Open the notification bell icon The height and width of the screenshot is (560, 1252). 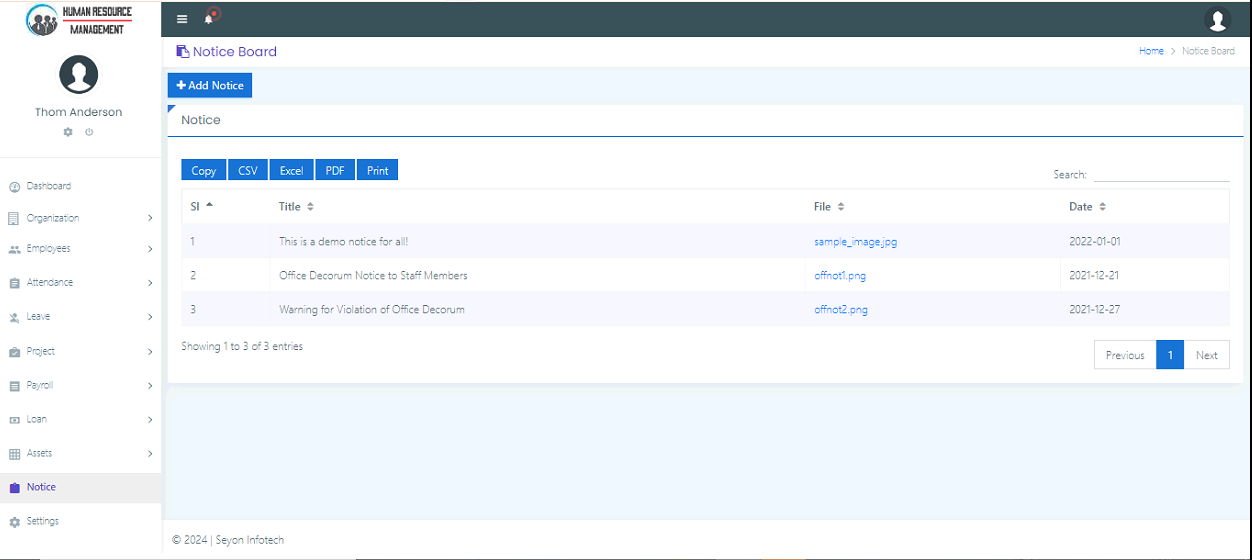[209, 19]
